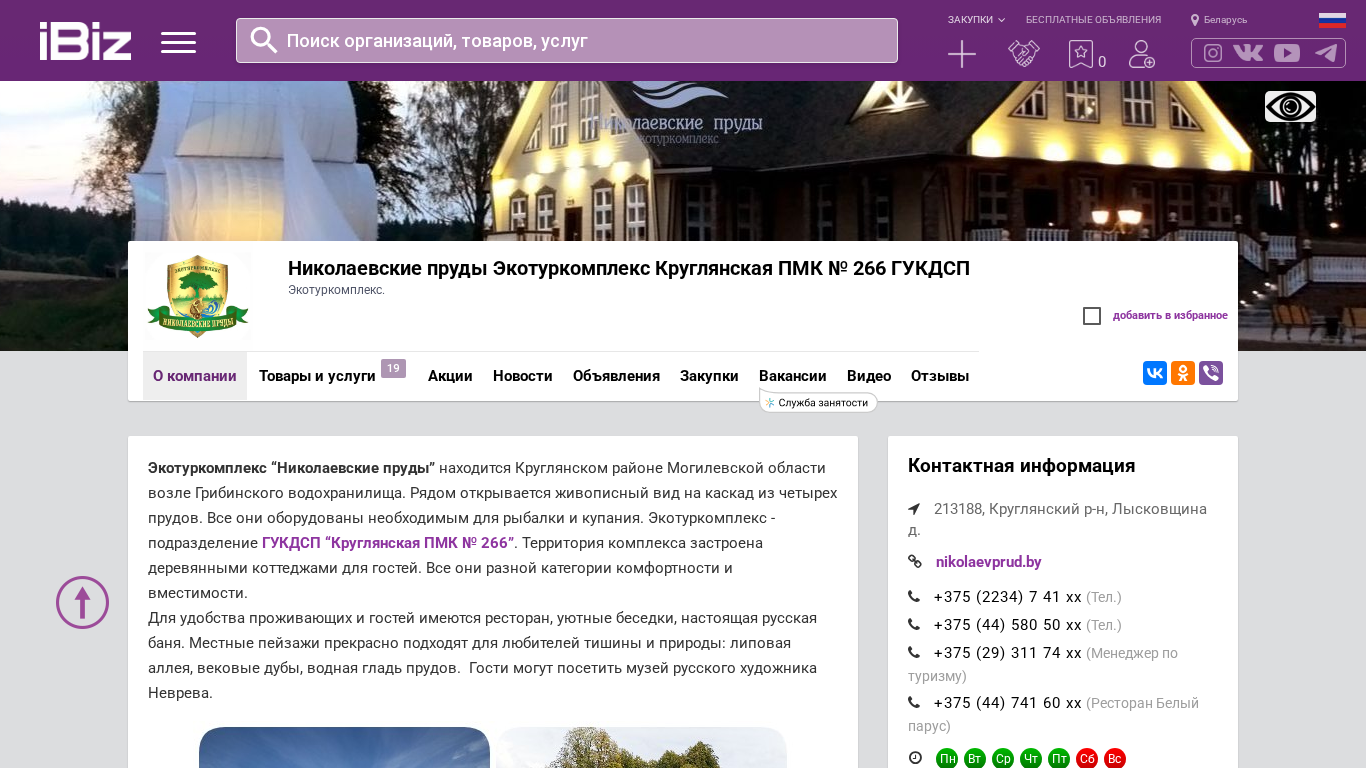
Task: Click the address 213188 Круглянский р-н
Action: [1057, 519]
